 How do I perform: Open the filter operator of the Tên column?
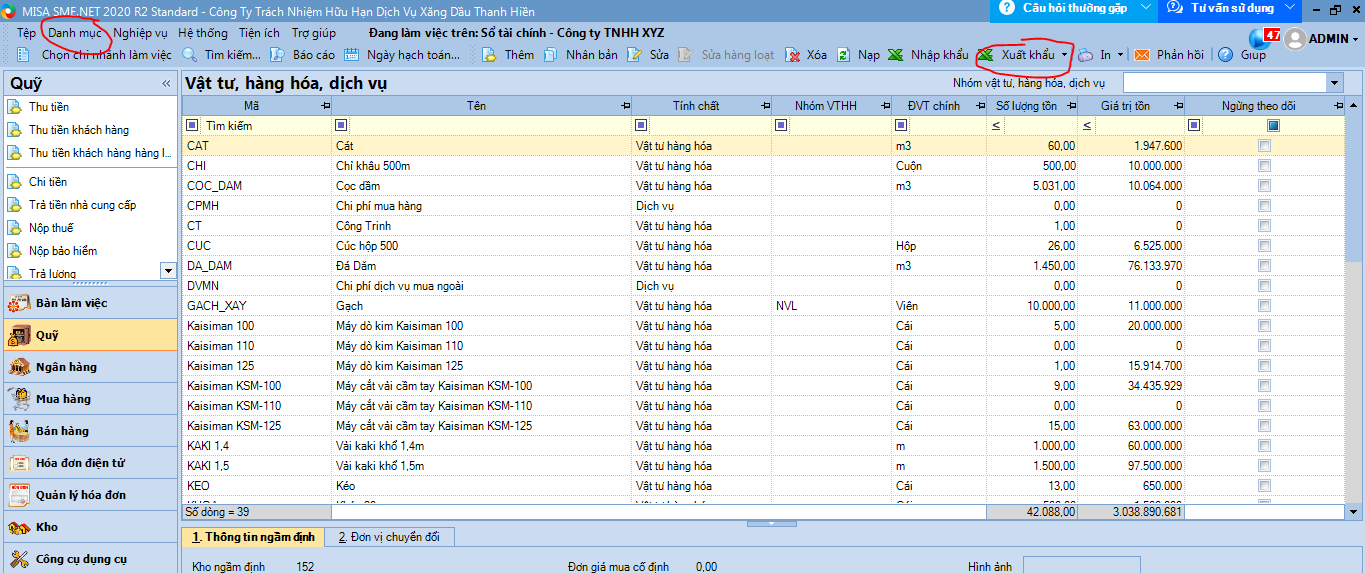[341, 126]
